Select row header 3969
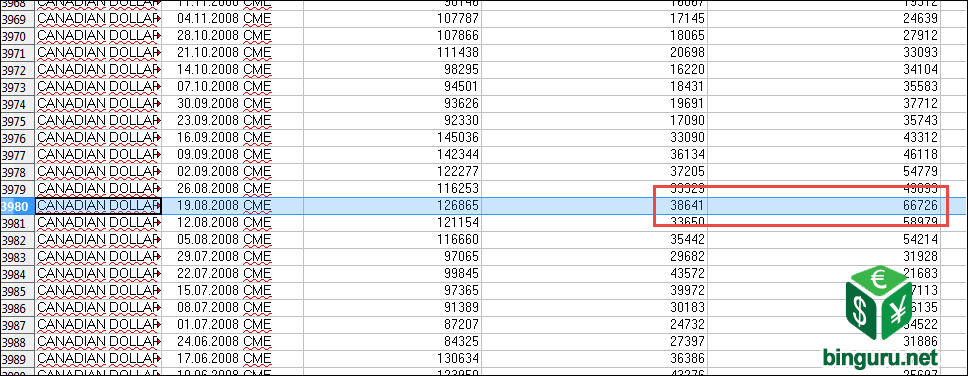The image size is (968, 376). click(x=17, y=19)
